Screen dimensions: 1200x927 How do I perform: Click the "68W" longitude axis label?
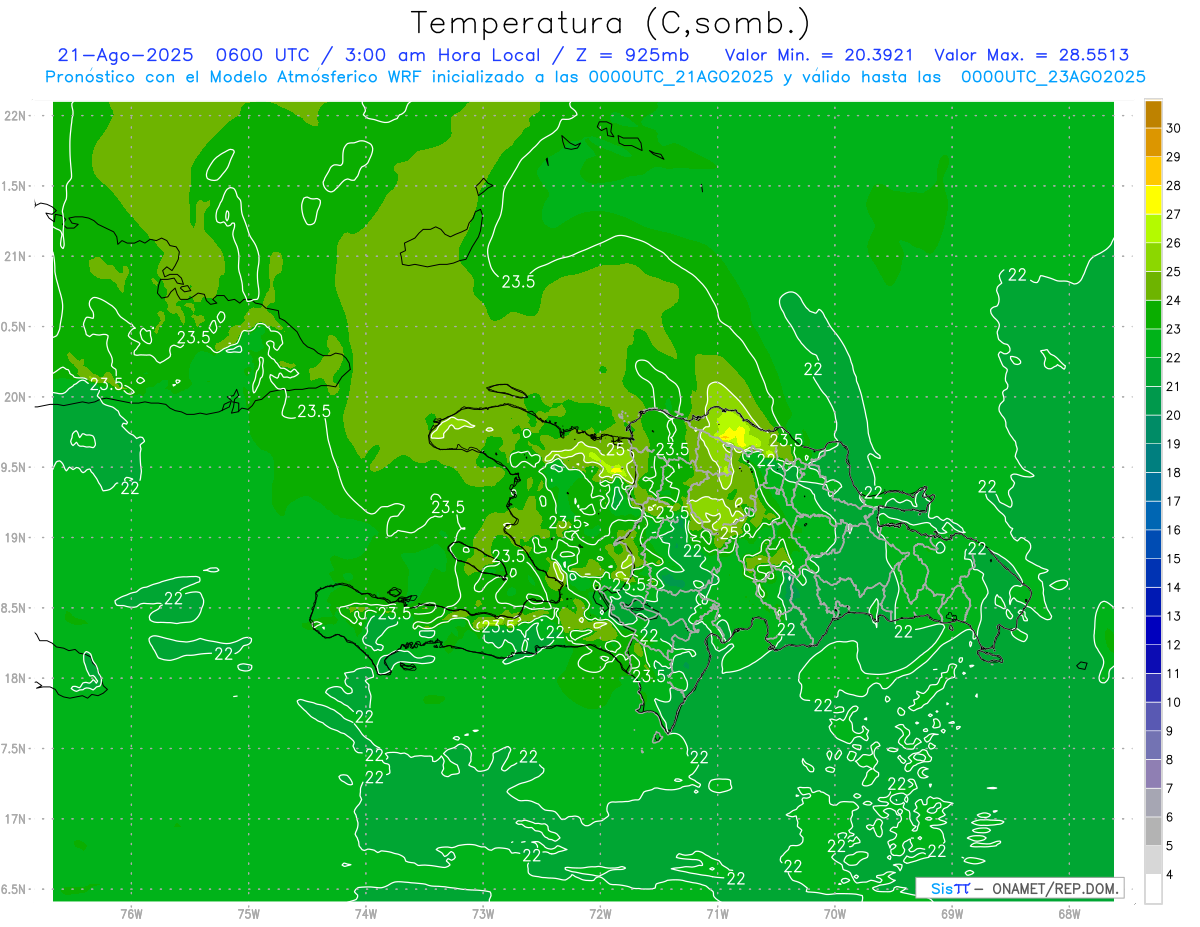click(1069, 914)
